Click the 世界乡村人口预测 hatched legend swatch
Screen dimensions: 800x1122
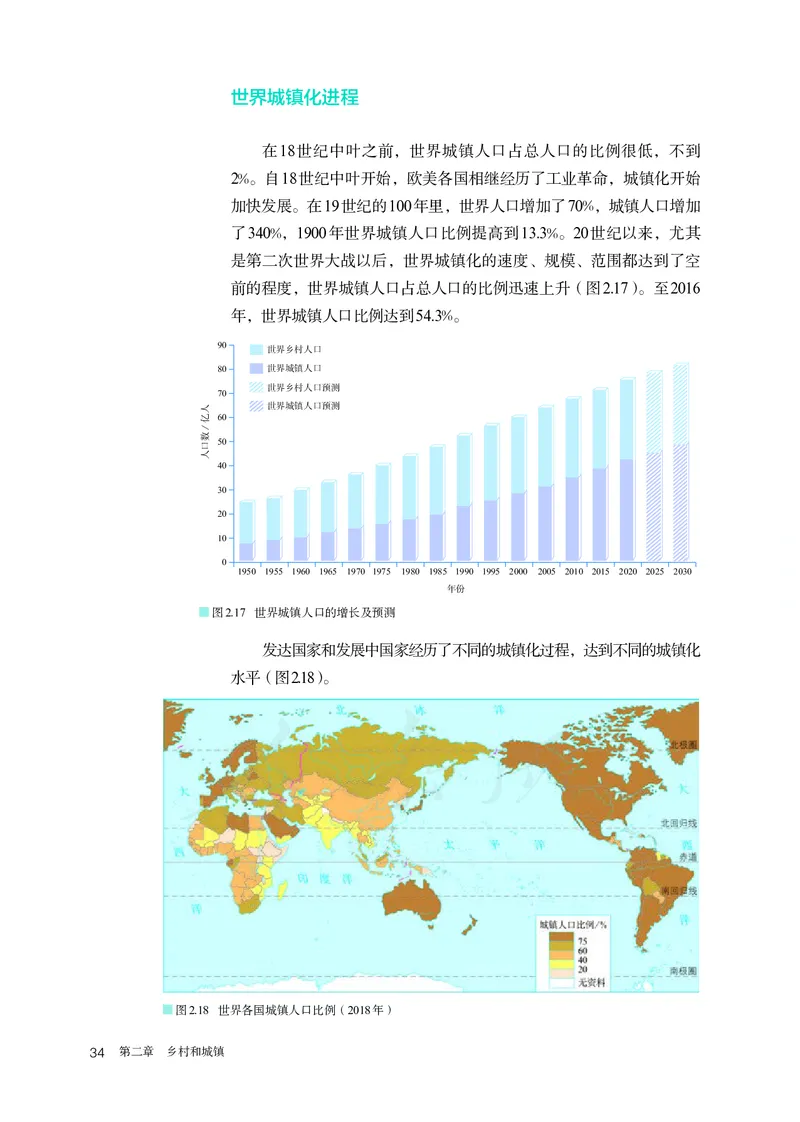[255, 388]
